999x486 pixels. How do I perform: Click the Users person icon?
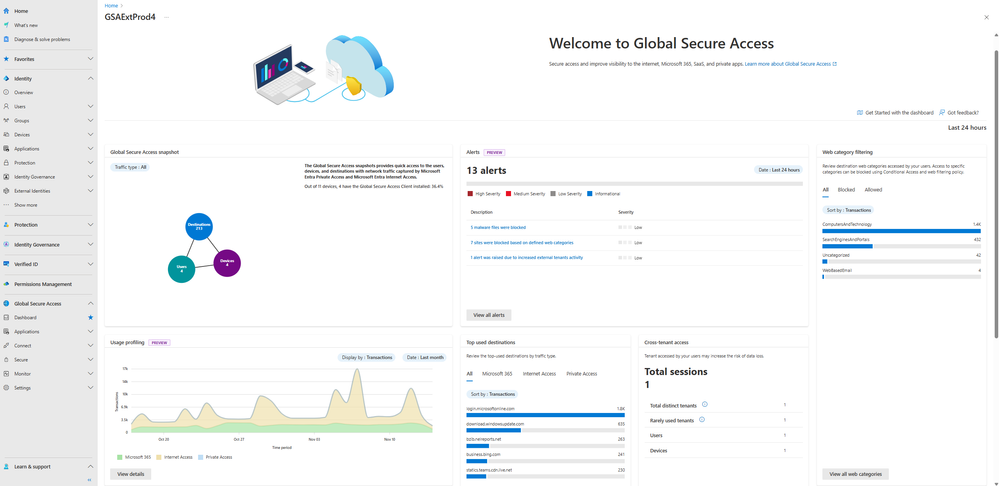6,106
